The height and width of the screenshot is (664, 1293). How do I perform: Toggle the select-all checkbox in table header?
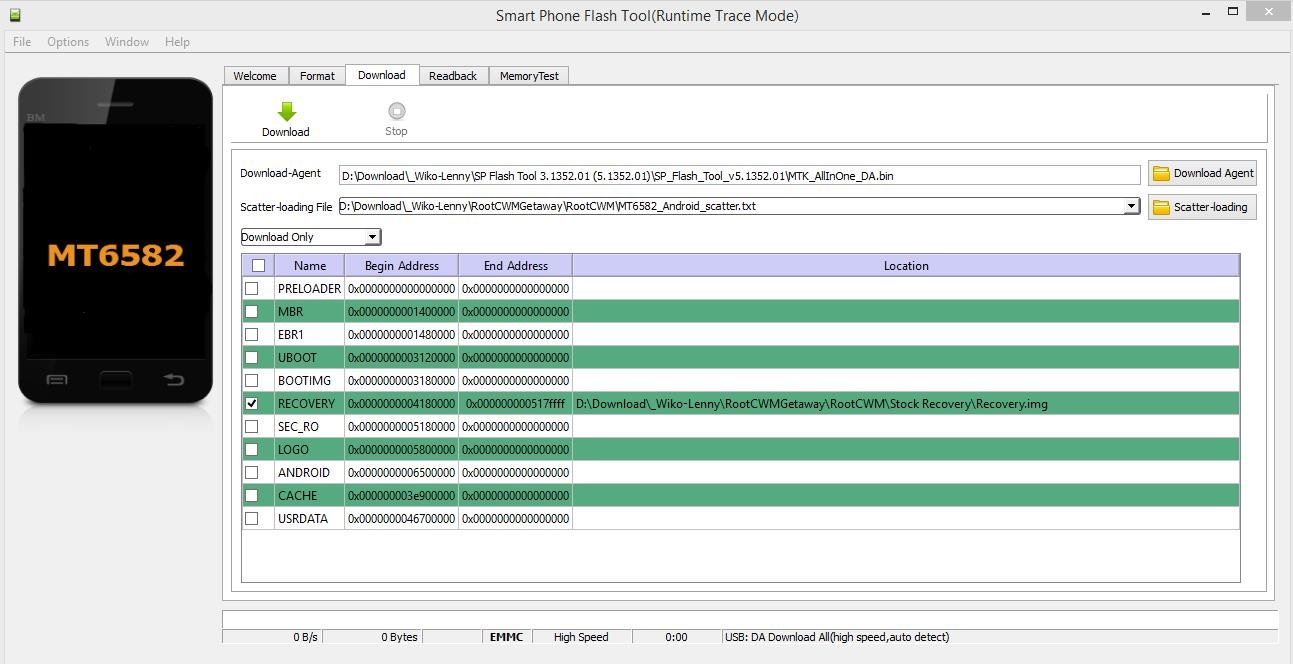pyautogui.click(x=258, y=266)
